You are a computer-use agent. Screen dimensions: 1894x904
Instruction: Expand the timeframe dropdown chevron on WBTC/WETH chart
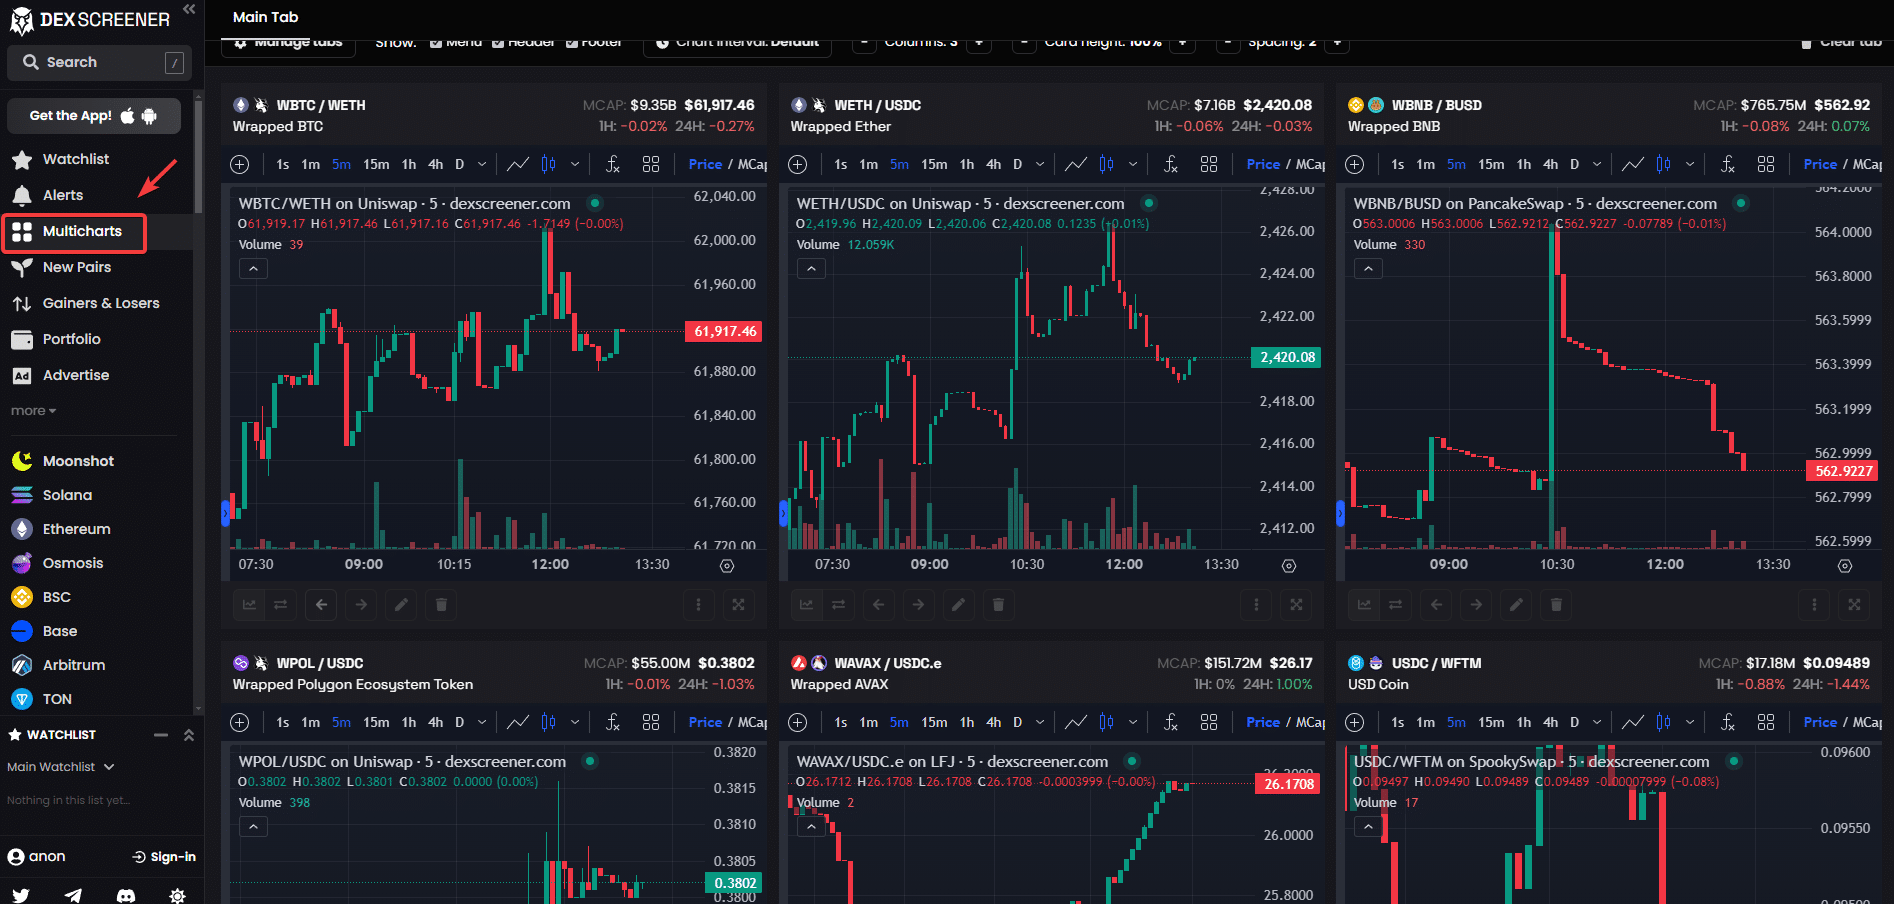pyautogui.click(x=482, y=163)
